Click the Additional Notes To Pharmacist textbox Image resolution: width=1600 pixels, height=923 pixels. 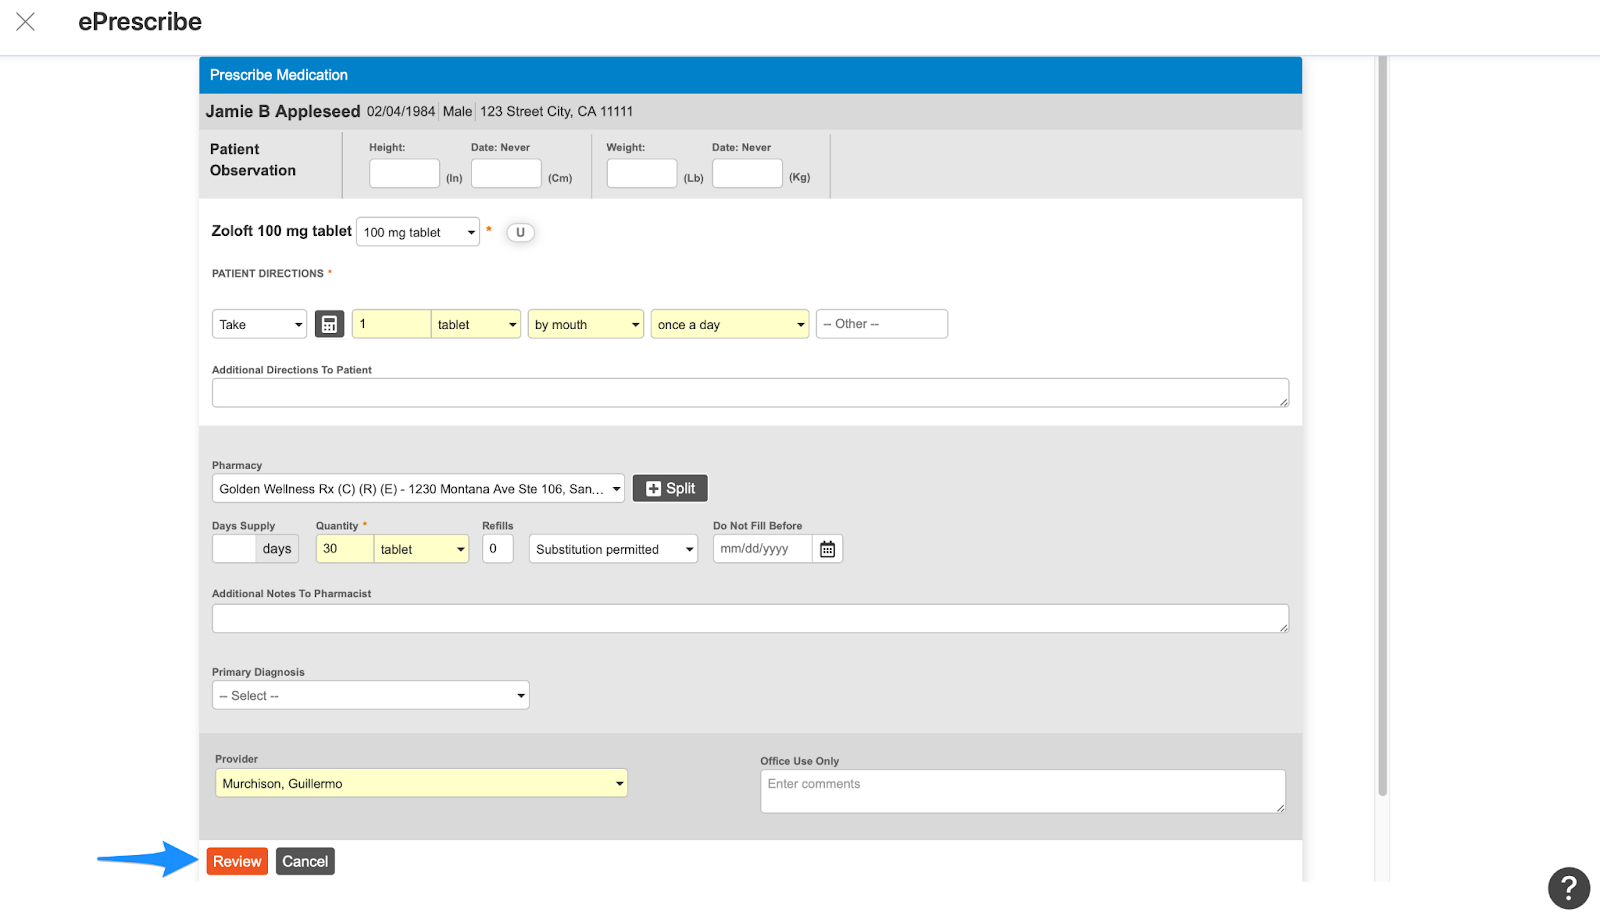click(x=750, y=618)
